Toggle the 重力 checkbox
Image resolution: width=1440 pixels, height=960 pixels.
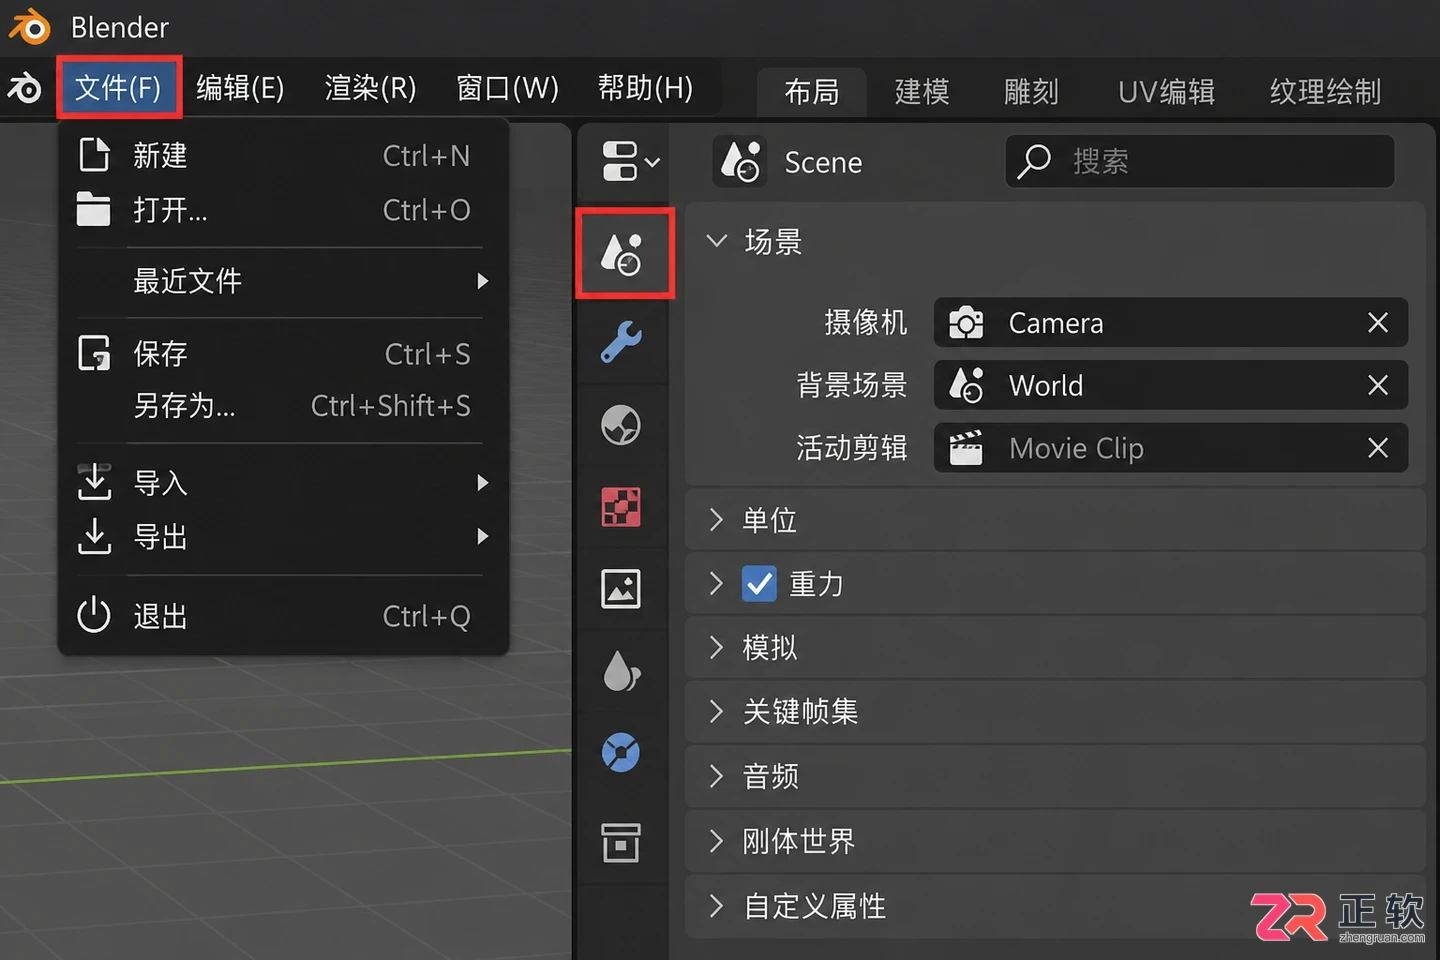pos(759,583)
